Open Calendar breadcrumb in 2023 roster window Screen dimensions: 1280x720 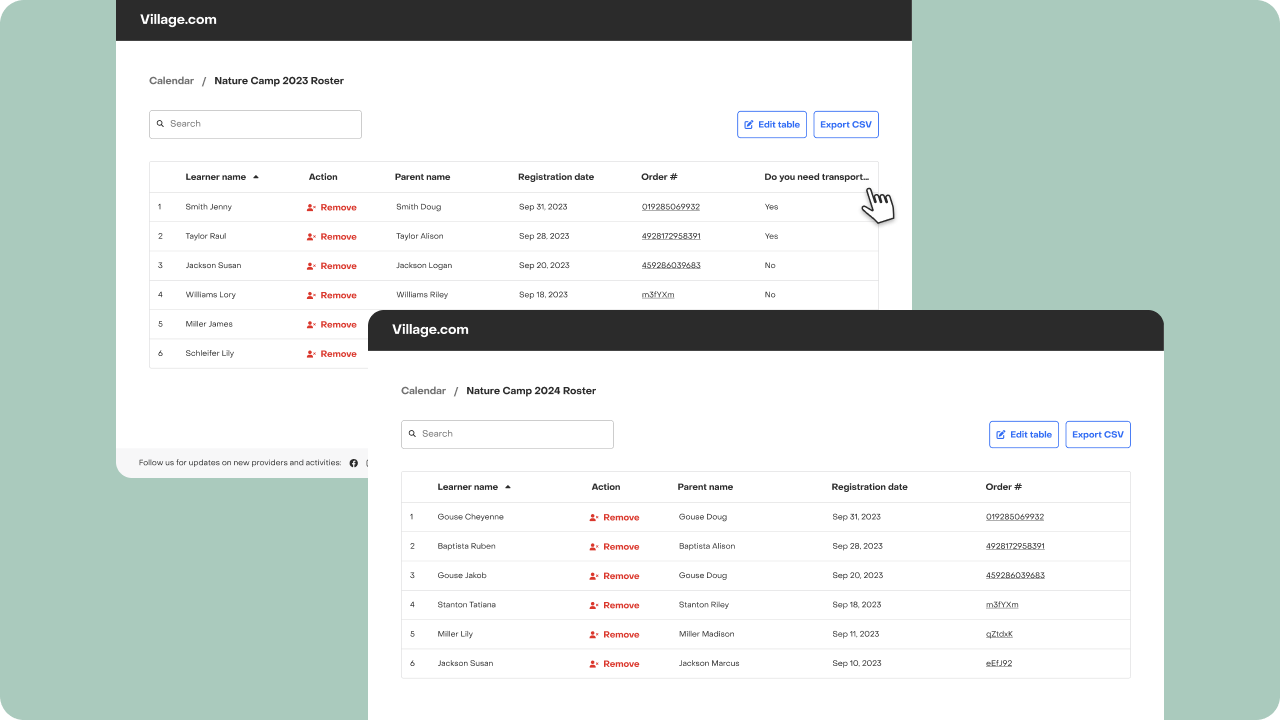click(x=171, y=81)
